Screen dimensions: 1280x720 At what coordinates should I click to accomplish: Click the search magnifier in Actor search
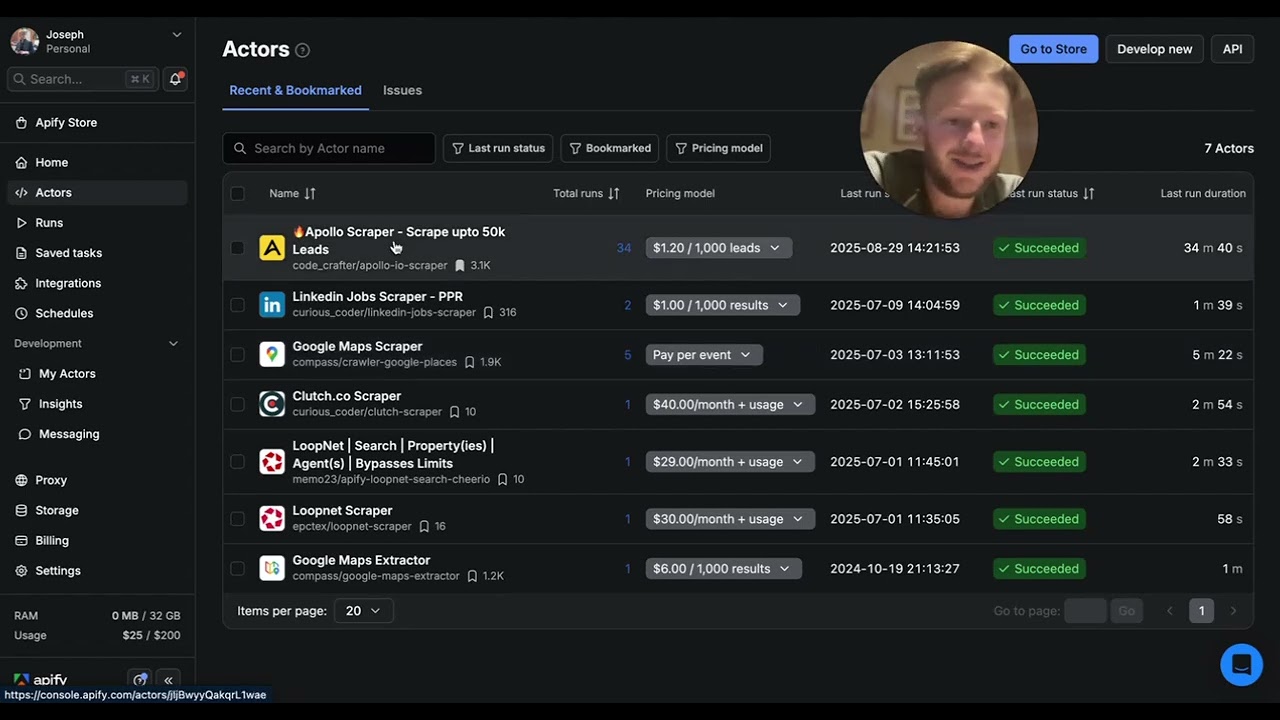pos(240,148)
